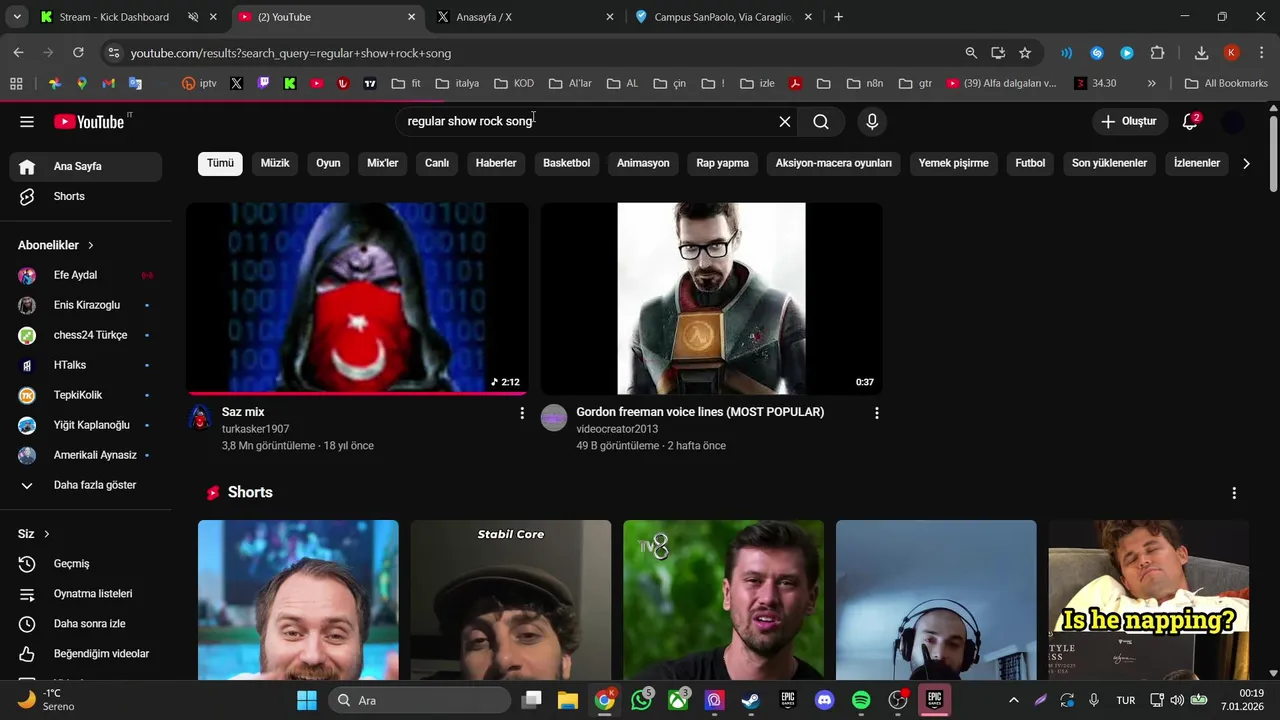Open the iptv bookmark

click(199, 84)
